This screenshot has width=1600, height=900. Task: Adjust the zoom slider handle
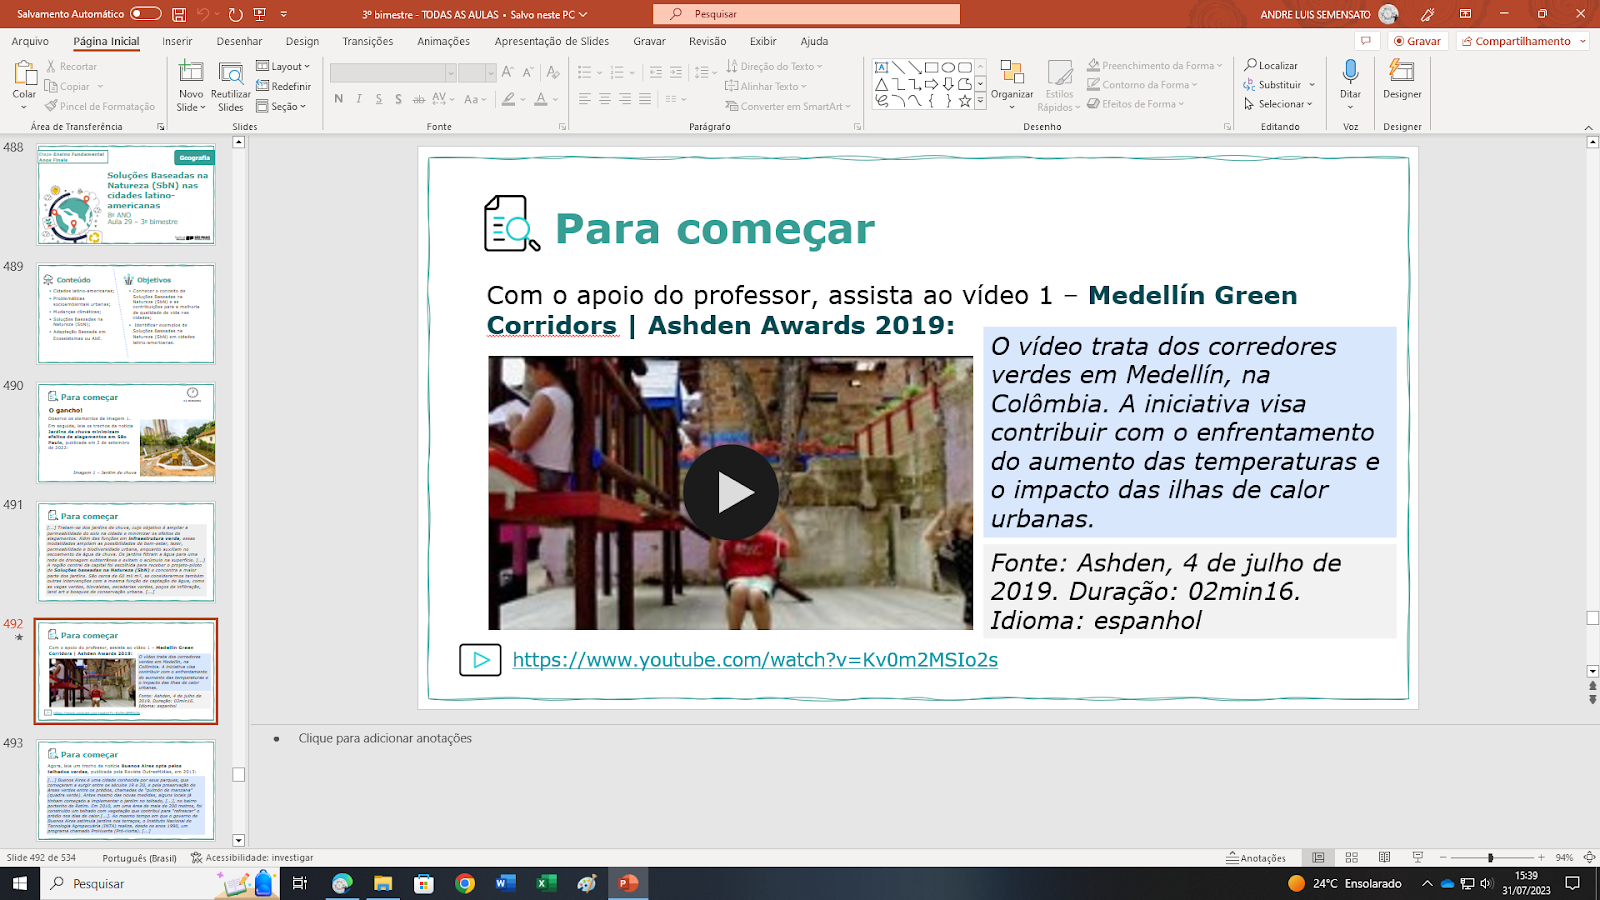pyautogui.click(x=1490, y=858)
